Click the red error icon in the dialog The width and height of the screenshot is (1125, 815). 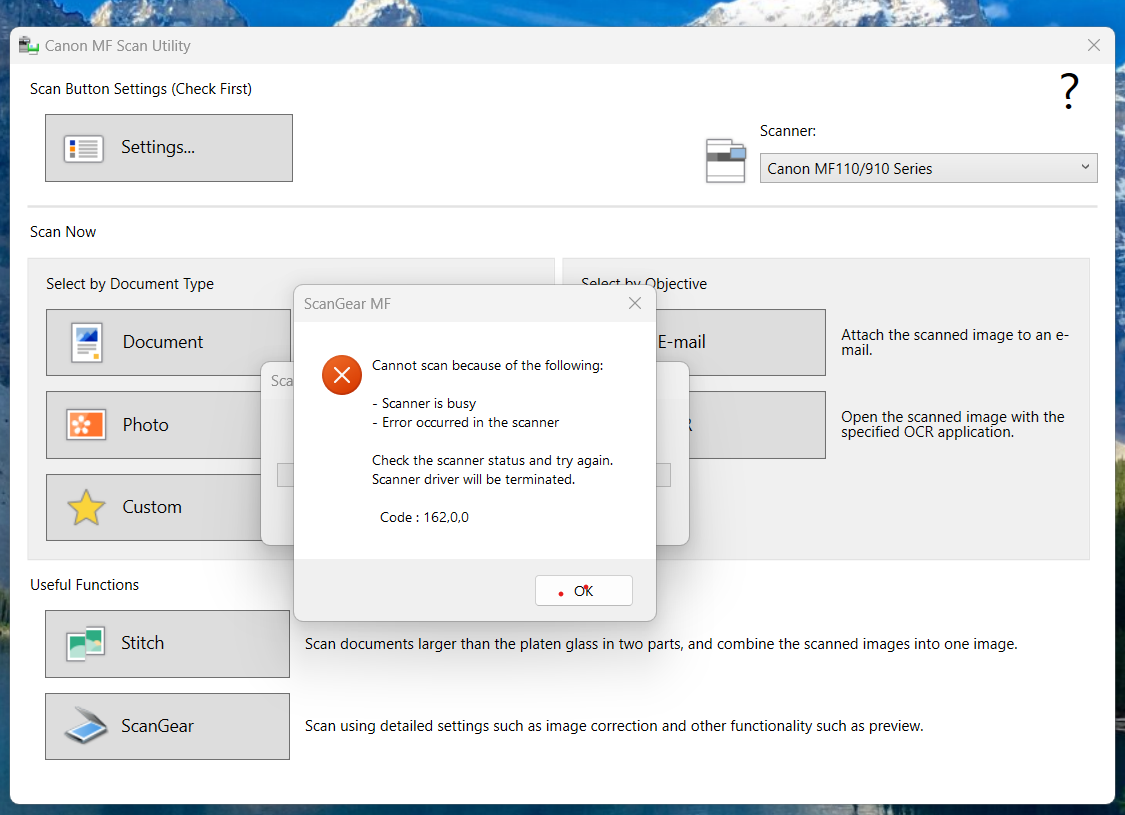click(342, 375)
